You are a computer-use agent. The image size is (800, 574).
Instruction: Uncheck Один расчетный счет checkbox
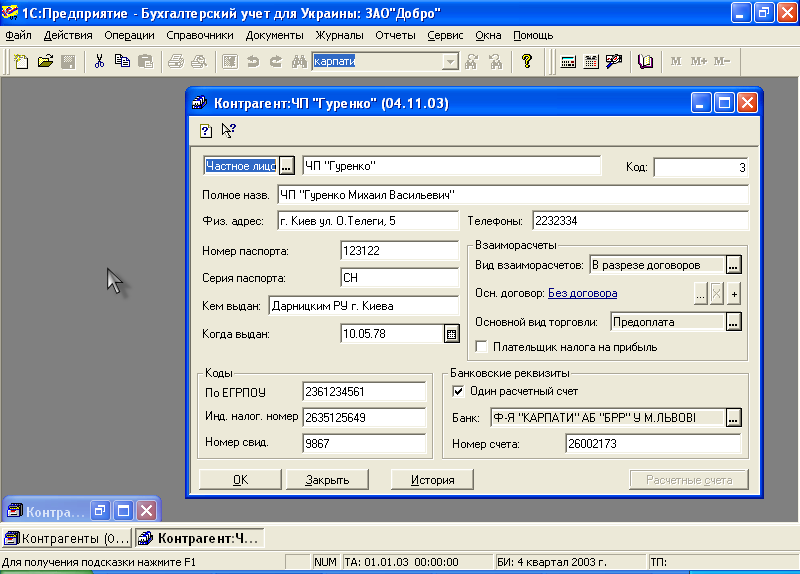[x=458, y=391]
